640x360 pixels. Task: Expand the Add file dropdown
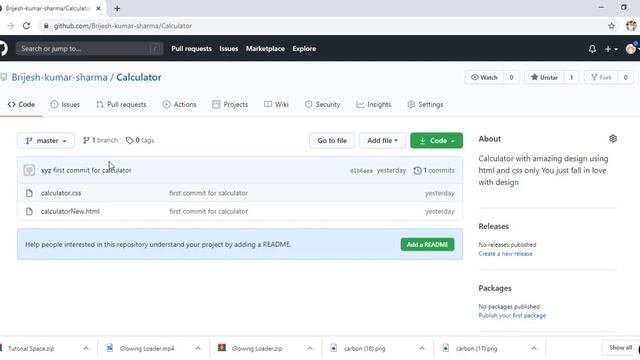[x=382, y=141]
